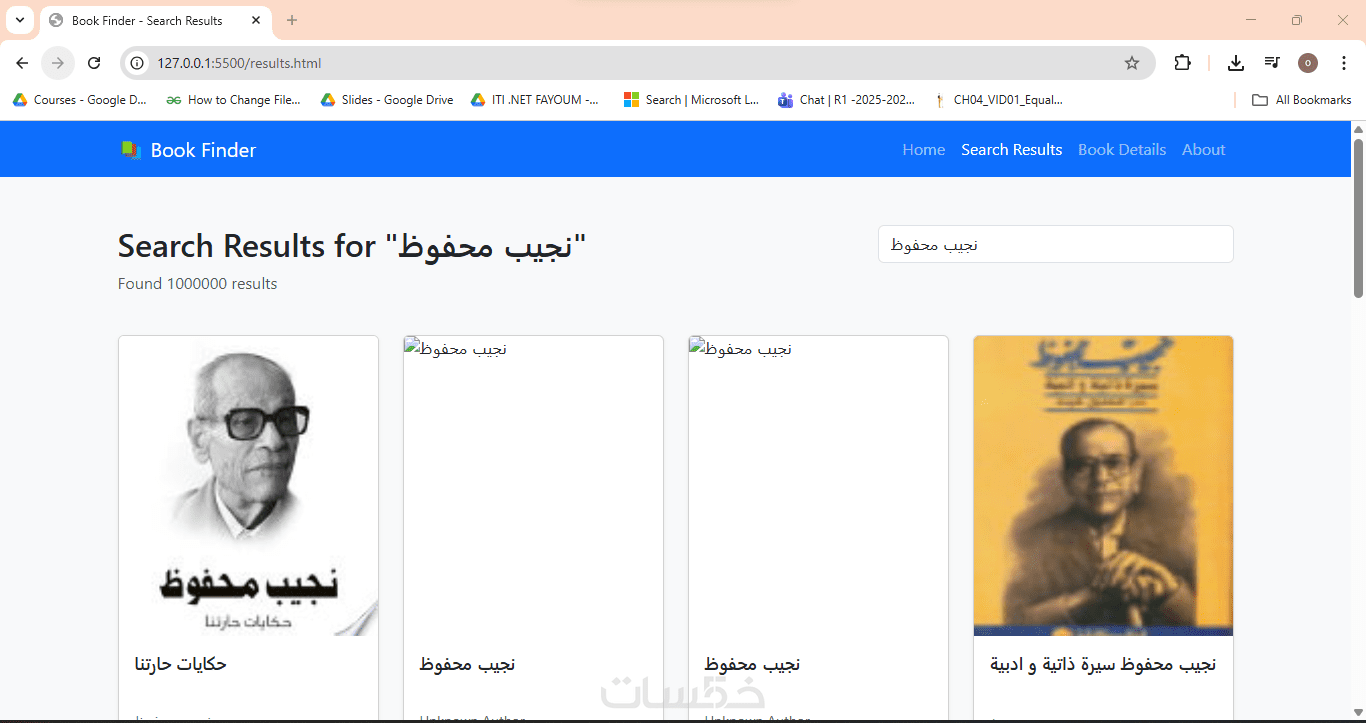The image size is (1366, 723).
Task: Open the profile avatar menu
Action: click(1308, 63)
